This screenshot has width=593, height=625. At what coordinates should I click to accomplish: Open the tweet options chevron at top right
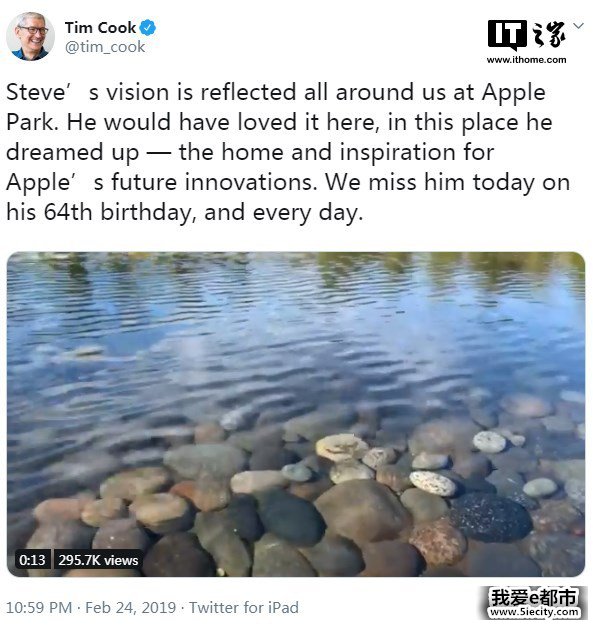[578, 26]
